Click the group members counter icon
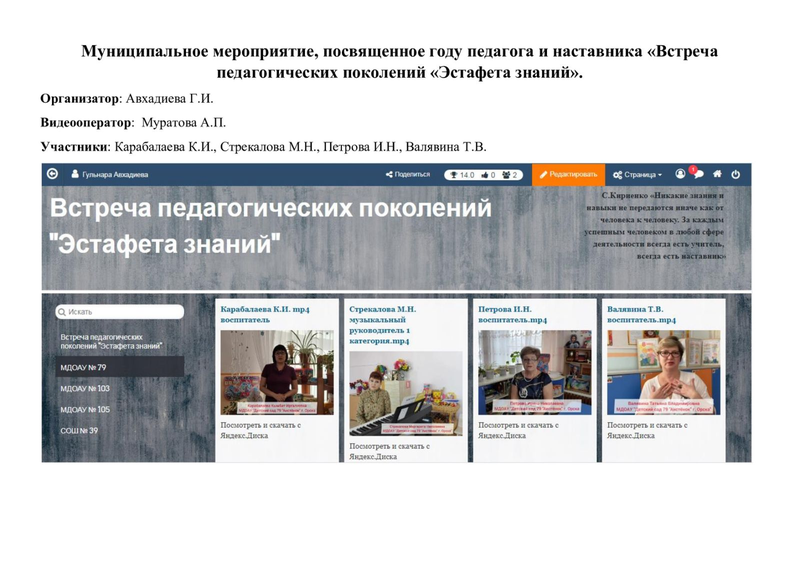 tap(510, 174)
